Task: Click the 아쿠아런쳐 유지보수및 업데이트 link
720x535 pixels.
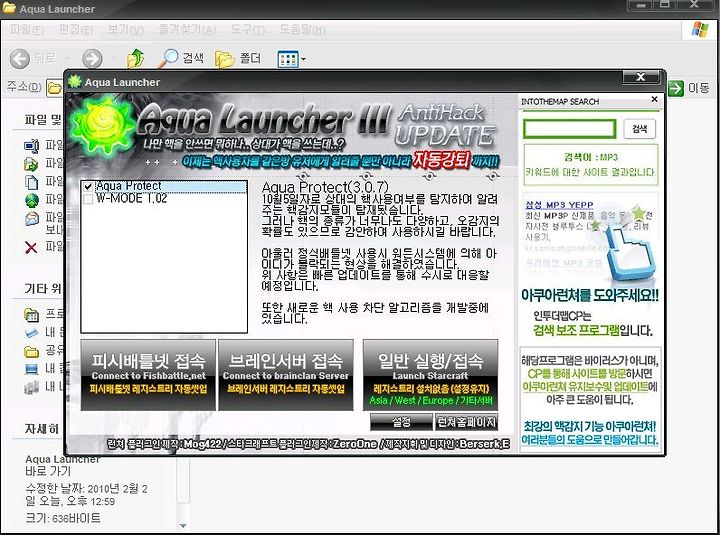Action: point(585,386)
